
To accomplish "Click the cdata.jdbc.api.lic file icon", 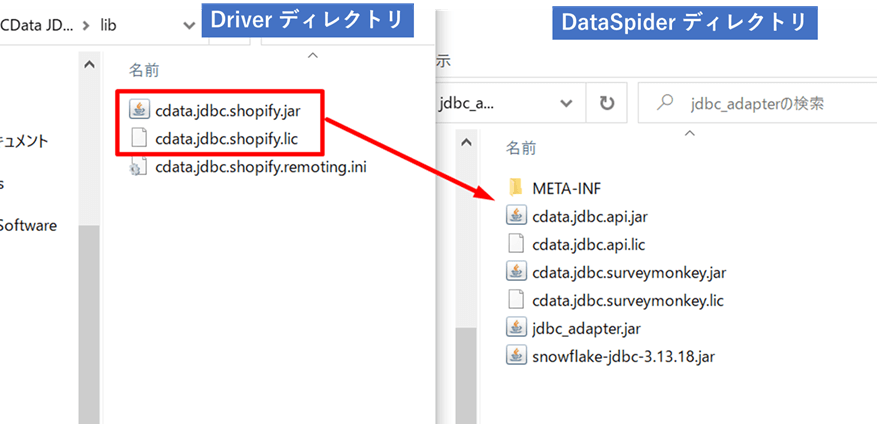I will pyautogui.click(x=516, y=244).
